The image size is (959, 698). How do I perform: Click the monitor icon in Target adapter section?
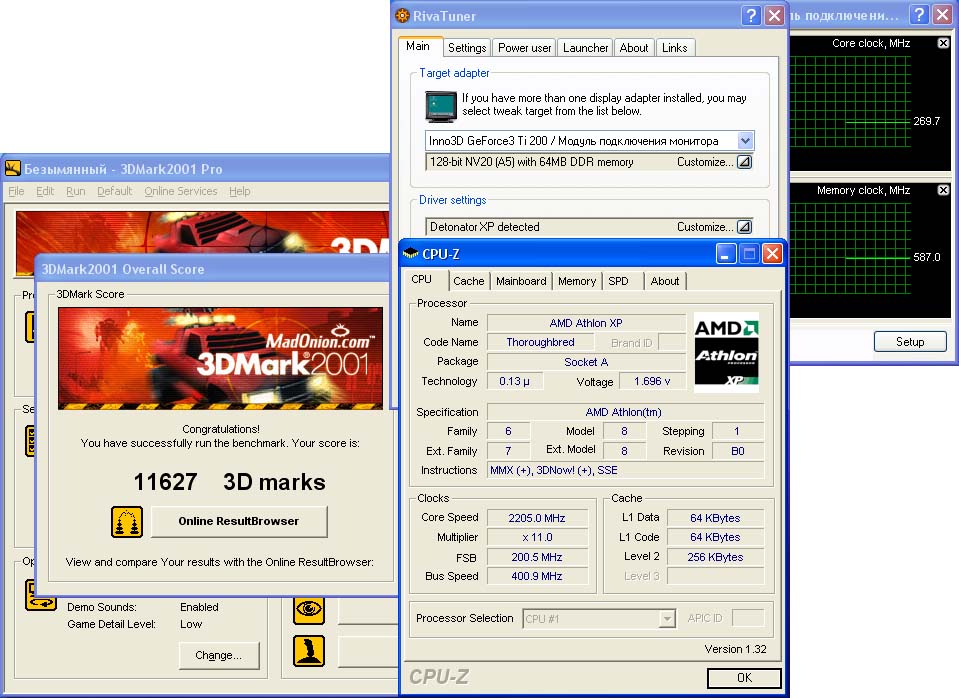click(441, 106)
